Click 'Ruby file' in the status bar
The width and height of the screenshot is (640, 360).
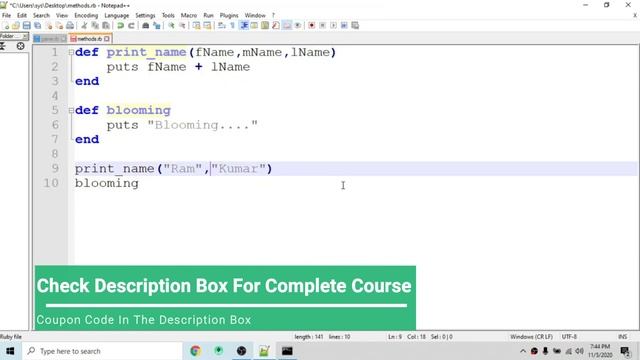[11, 337]
